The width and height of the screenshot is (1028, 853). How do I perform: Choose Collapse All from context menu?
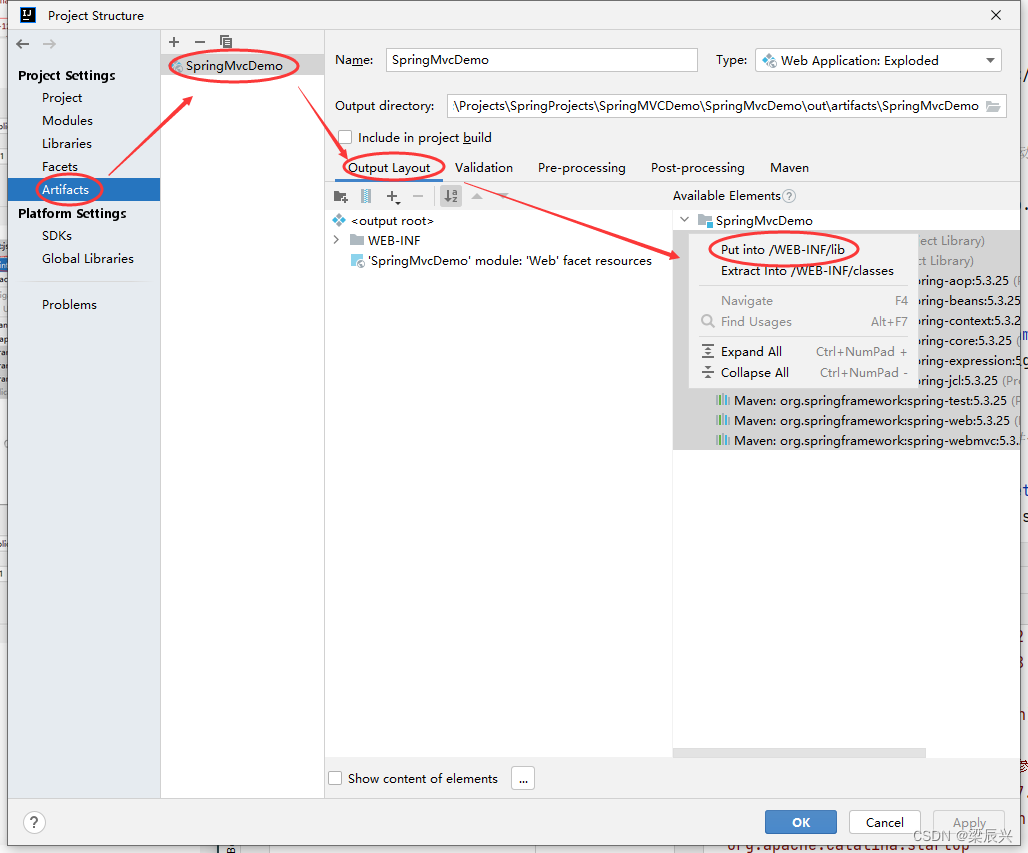pos(804,373)
